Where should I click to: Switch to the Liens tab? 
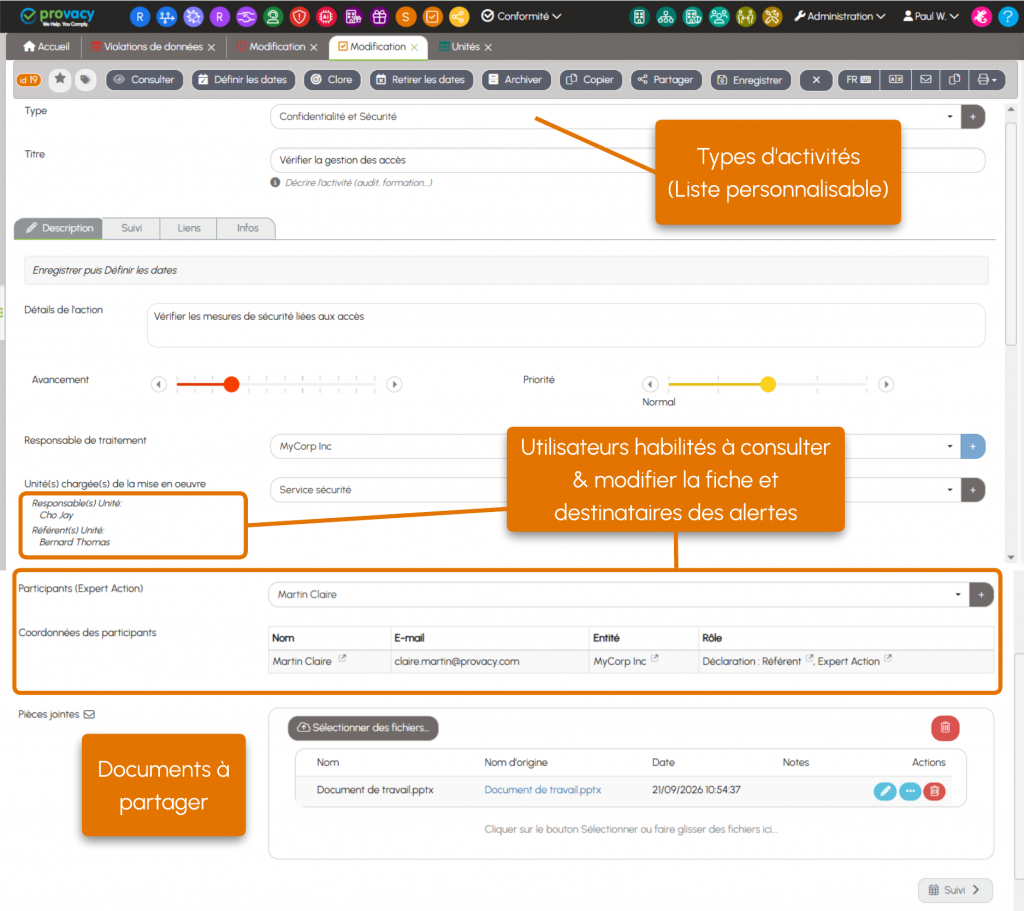(x=189, y=228)
